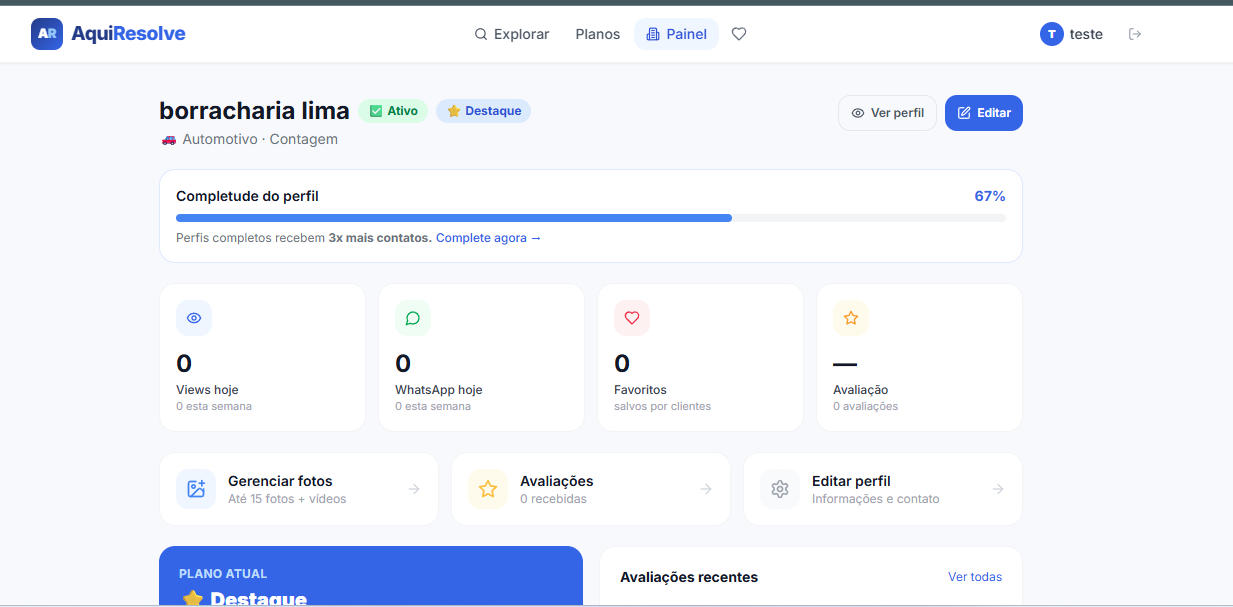Follow the Complete agora link
The image size is (1233, 607).
pyautogui.click(x=488, y=238)
